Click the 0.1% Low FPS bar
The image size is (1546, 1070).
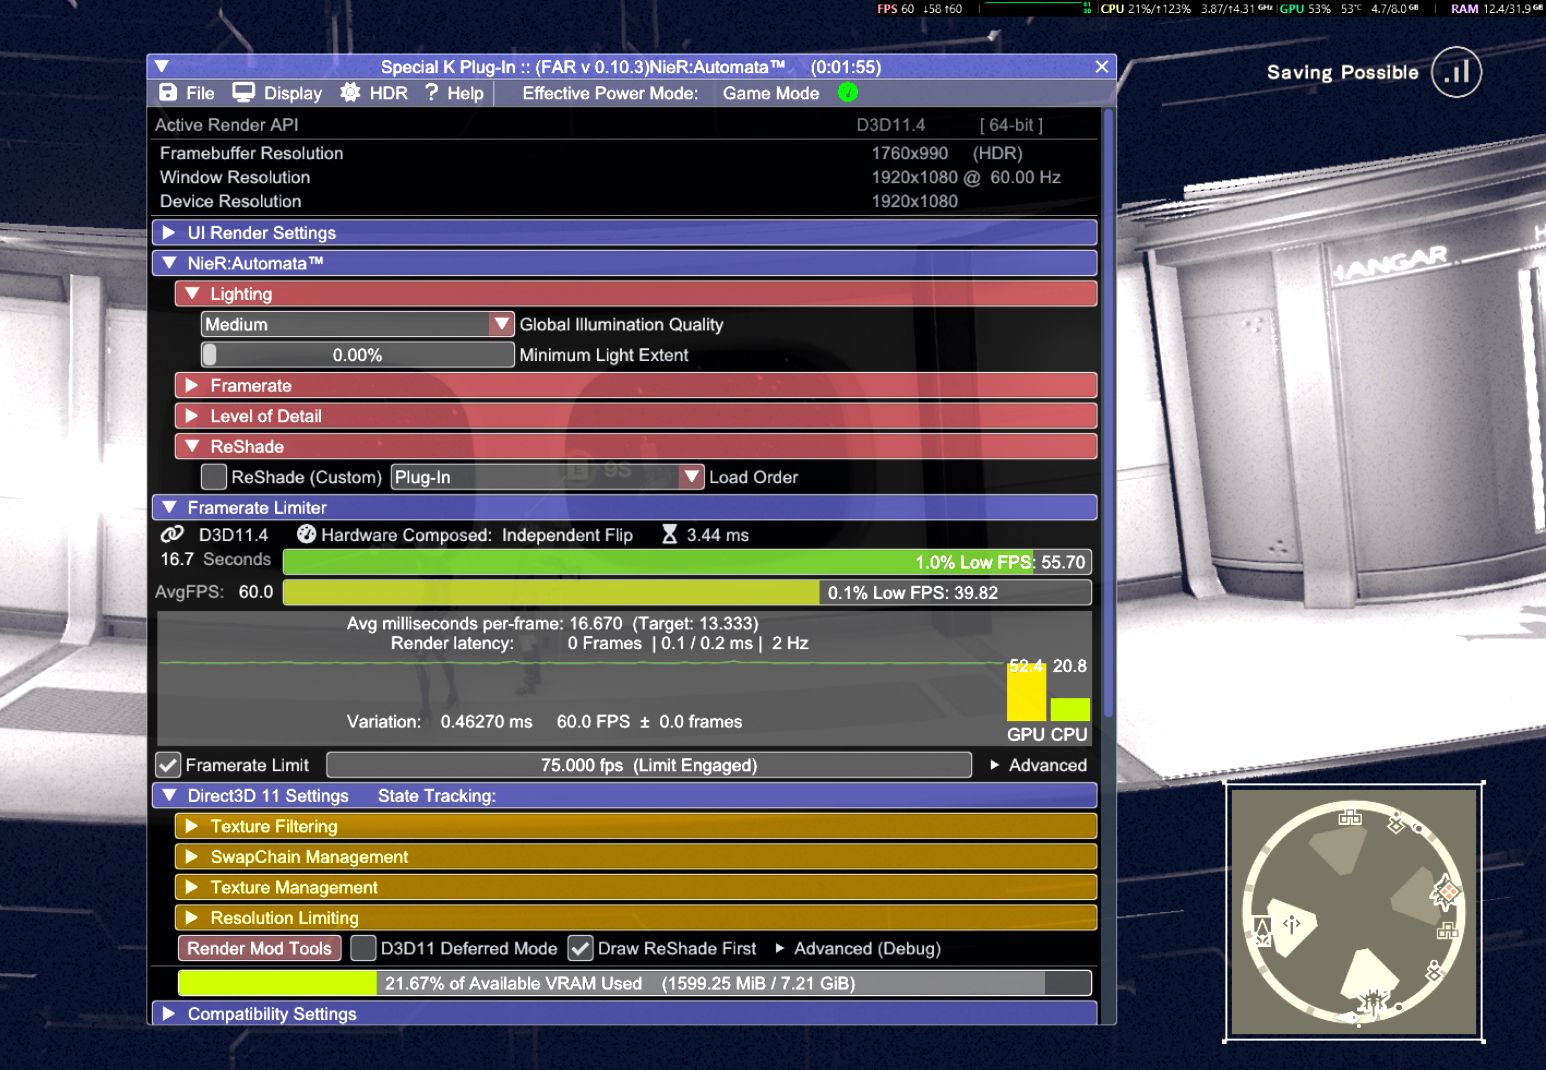tap(687, 592)
